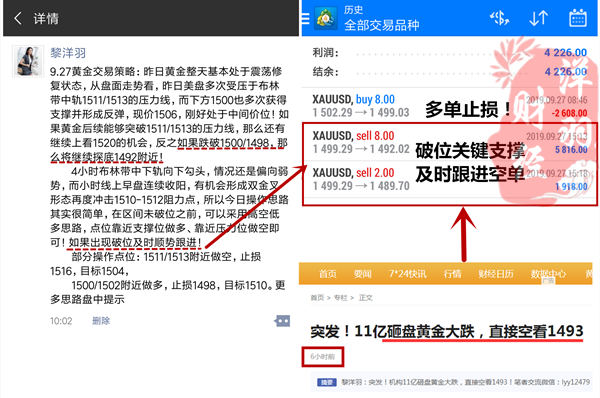Screen dimensions: 600x398
Task: Tap the sort arrows icon
Action: (x=538, y=18)
